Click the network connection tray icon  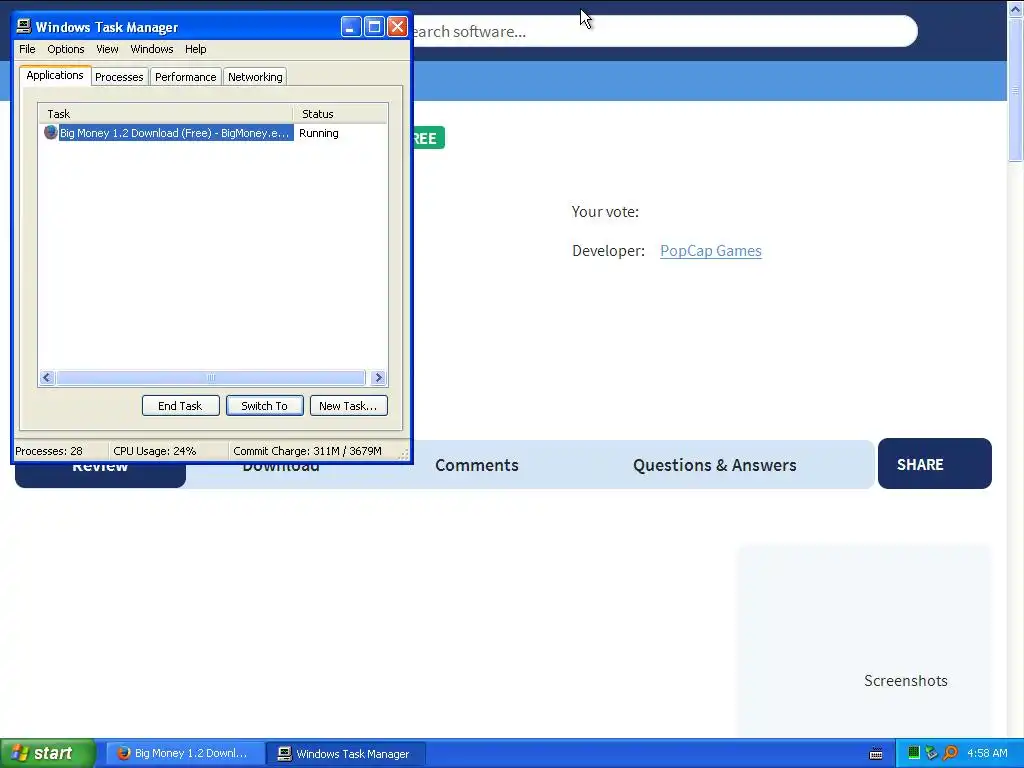[x=932, y=753]
